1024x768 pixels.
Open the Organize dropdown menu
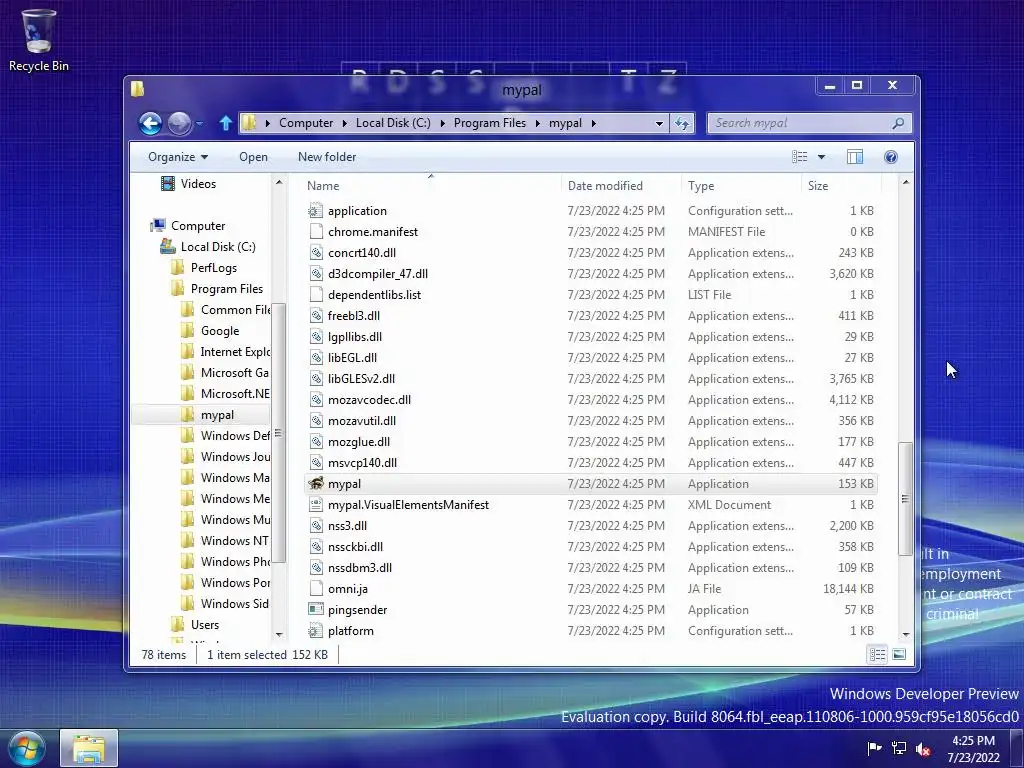tap(178, 157)
